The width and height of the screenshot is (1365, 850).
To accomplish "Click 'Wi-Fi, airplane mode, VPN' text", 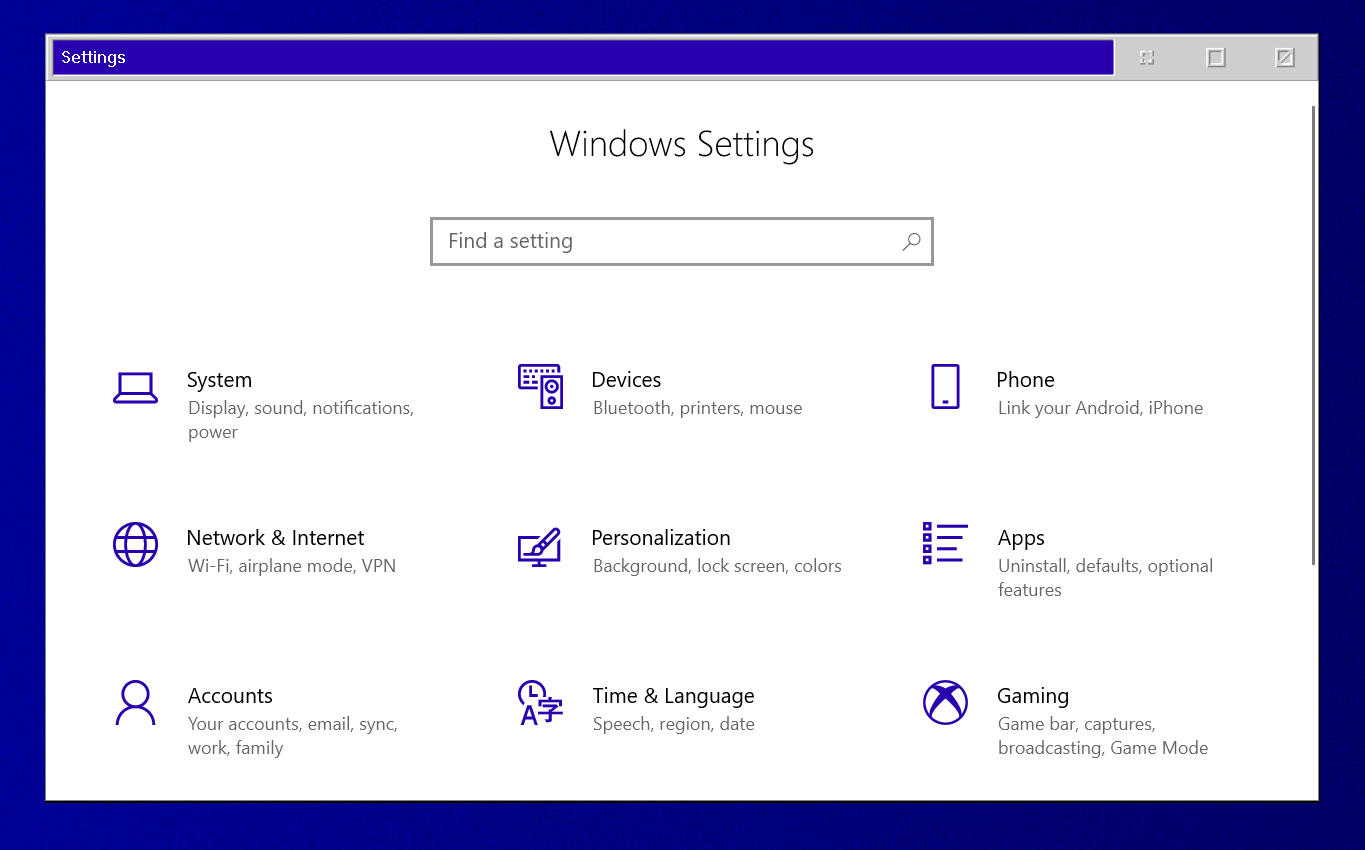I will [292, 566].
